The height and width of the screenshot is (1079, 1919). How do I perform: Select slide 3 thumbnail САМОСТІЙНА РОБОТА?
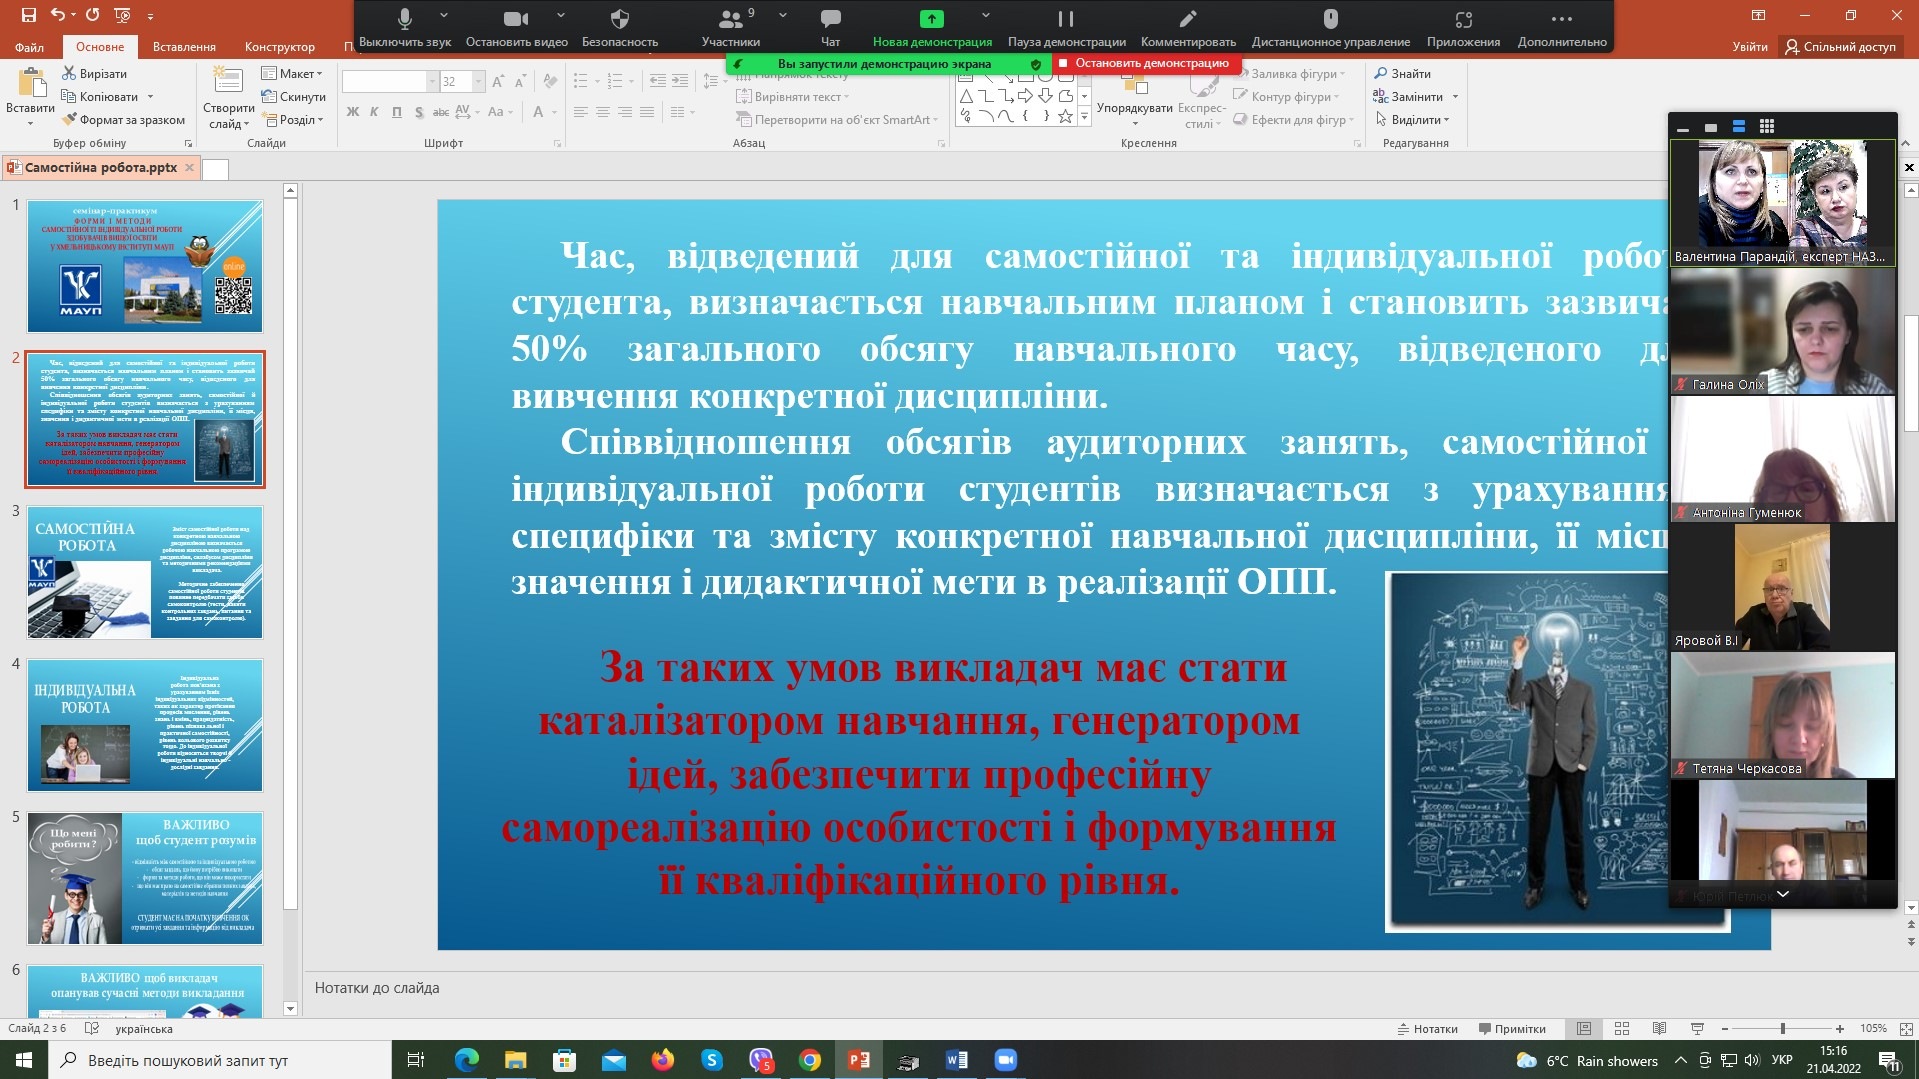coord(145,573)
